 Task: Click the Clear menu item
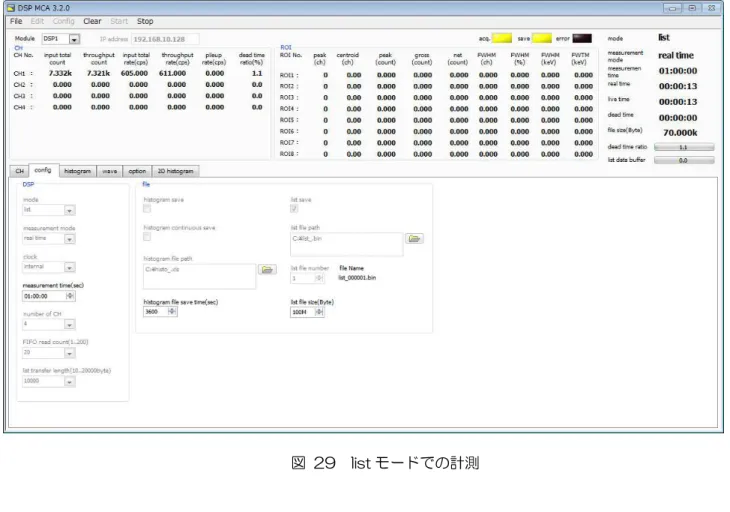coord(92,21)
